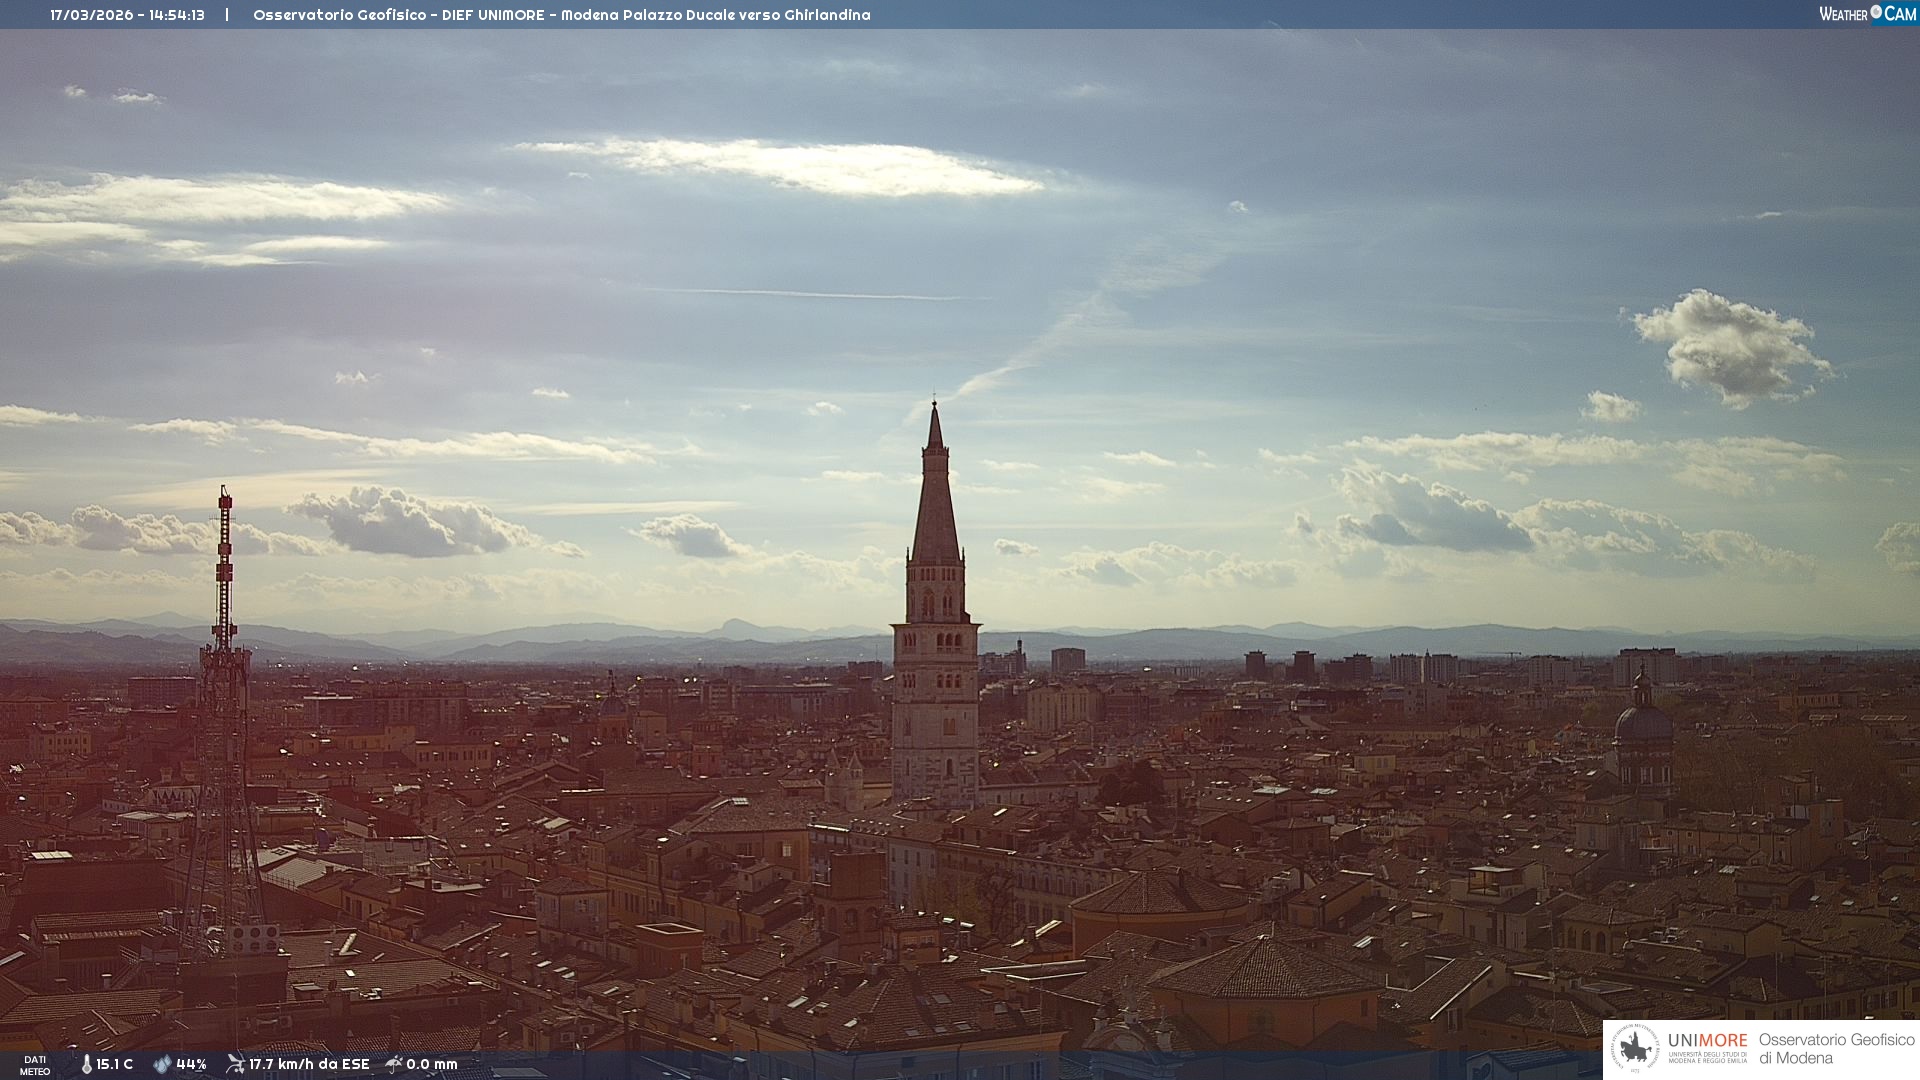The width and height of the screenshot is (1920, 1080).
Task: Click the camera lens in WeatherCAM logo
Action: point(1876,13)
